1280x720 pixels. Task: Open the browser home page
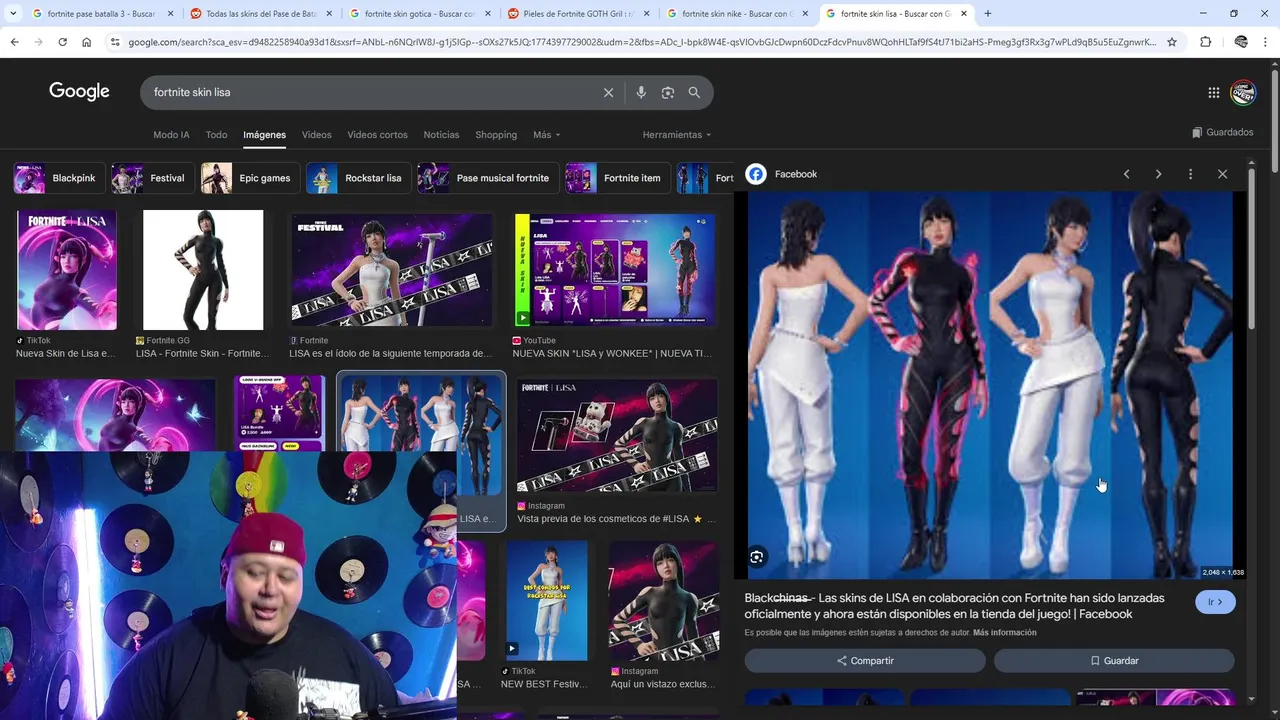tap(86, 42)
